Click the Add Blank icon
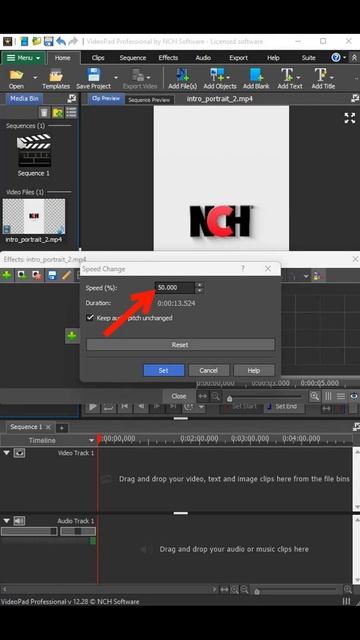The height and width of the screenshot is (640, 360). (x=256, y=75)
